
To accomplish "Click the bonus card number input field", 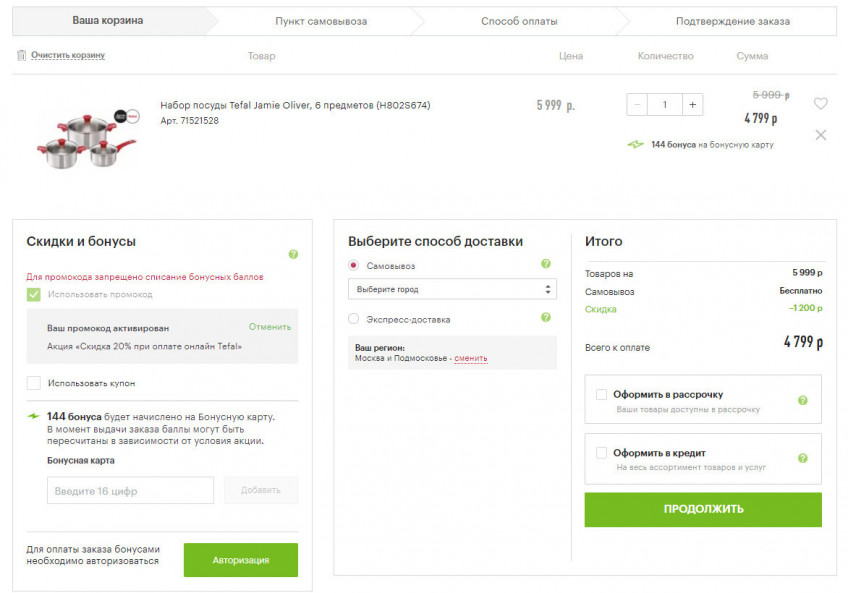I will click(x=130, y=491).
